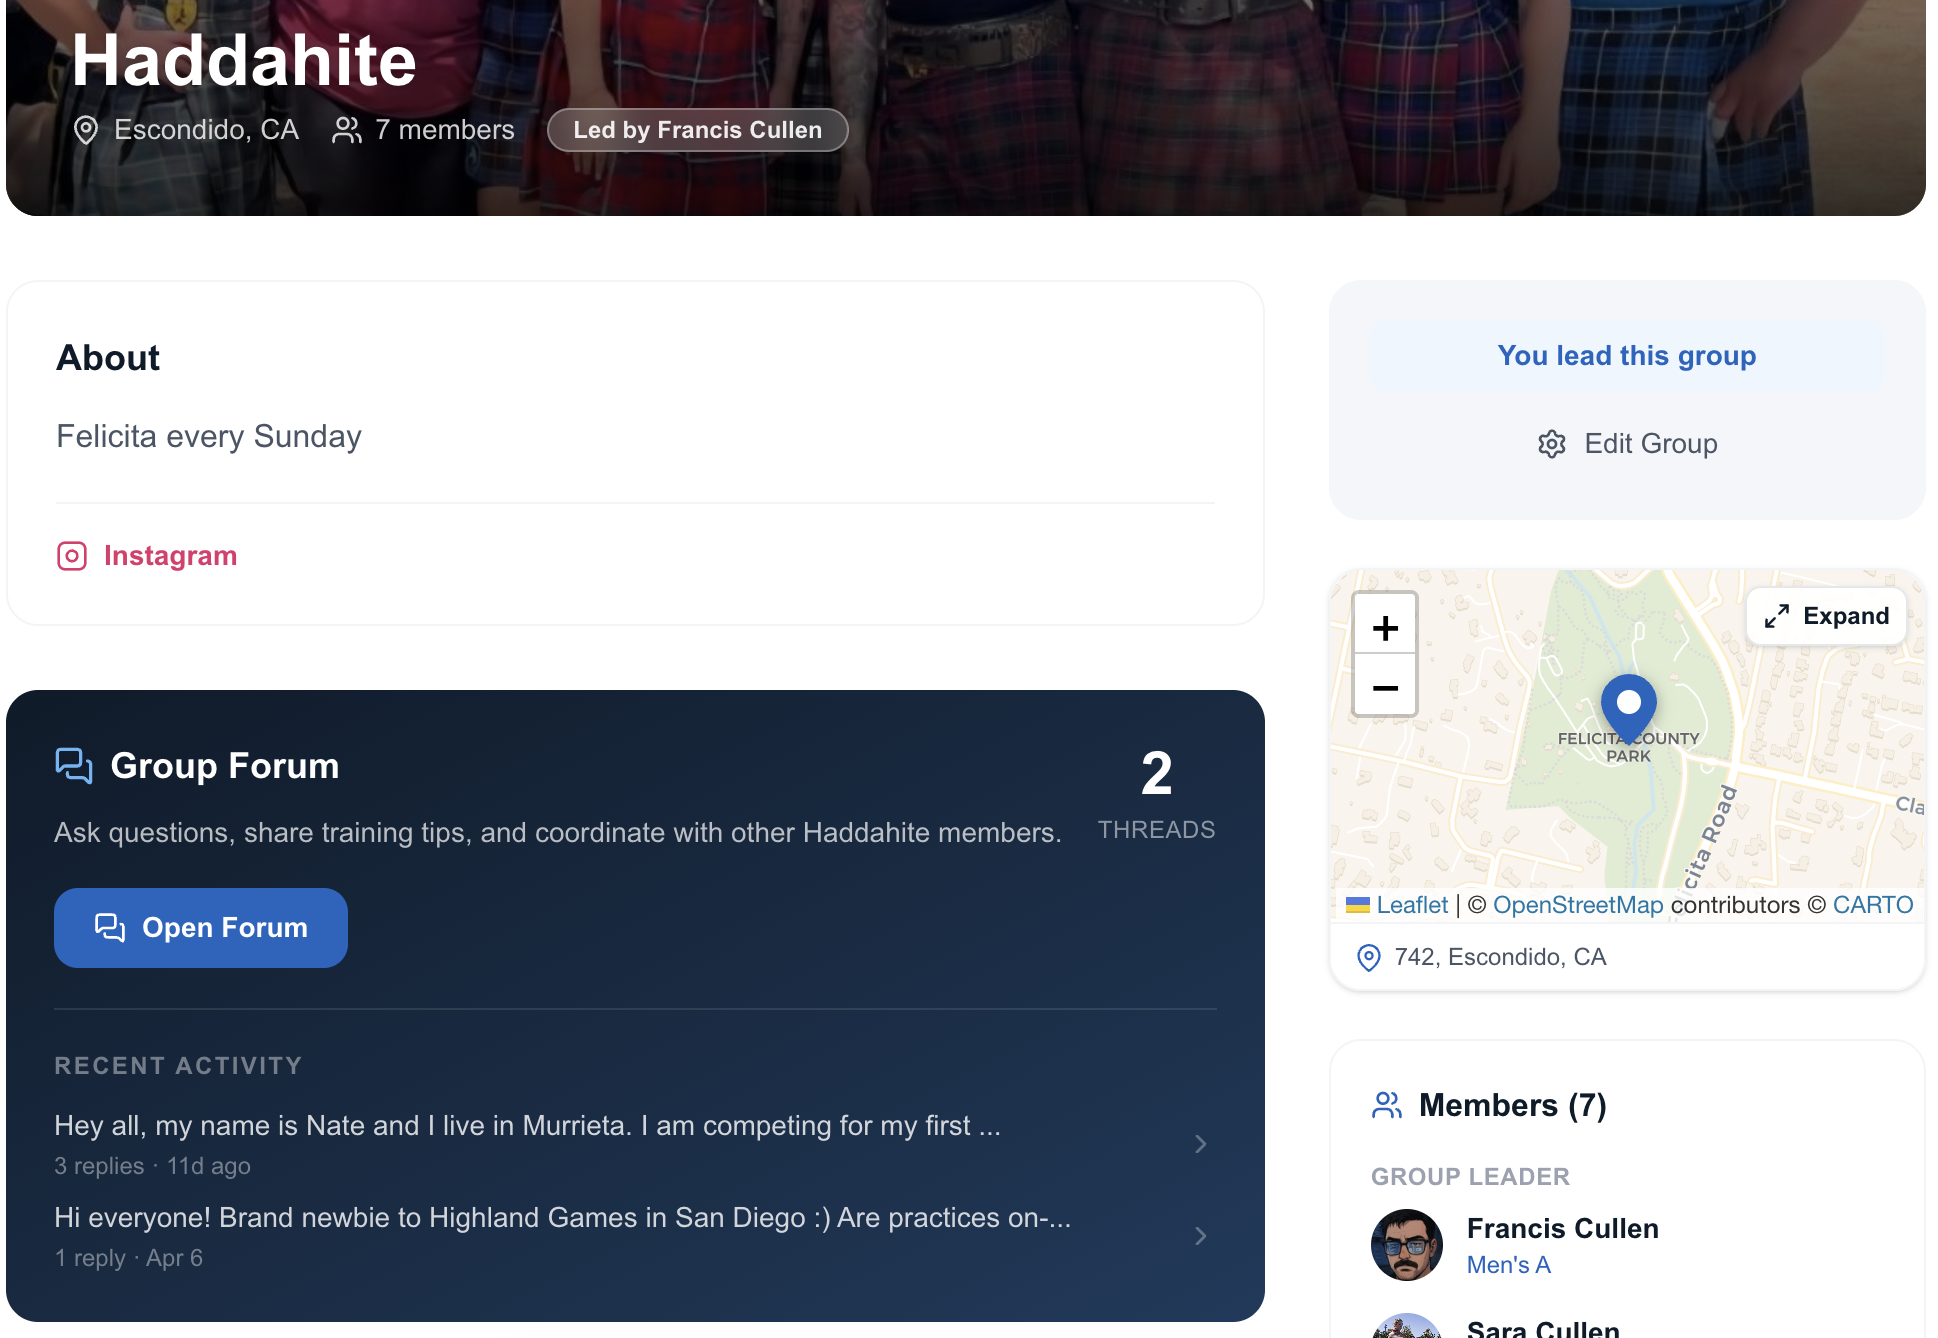Click the people icon beside Members (7)
This screenshot has height=1338, width=1938.
[1387, 1105]
